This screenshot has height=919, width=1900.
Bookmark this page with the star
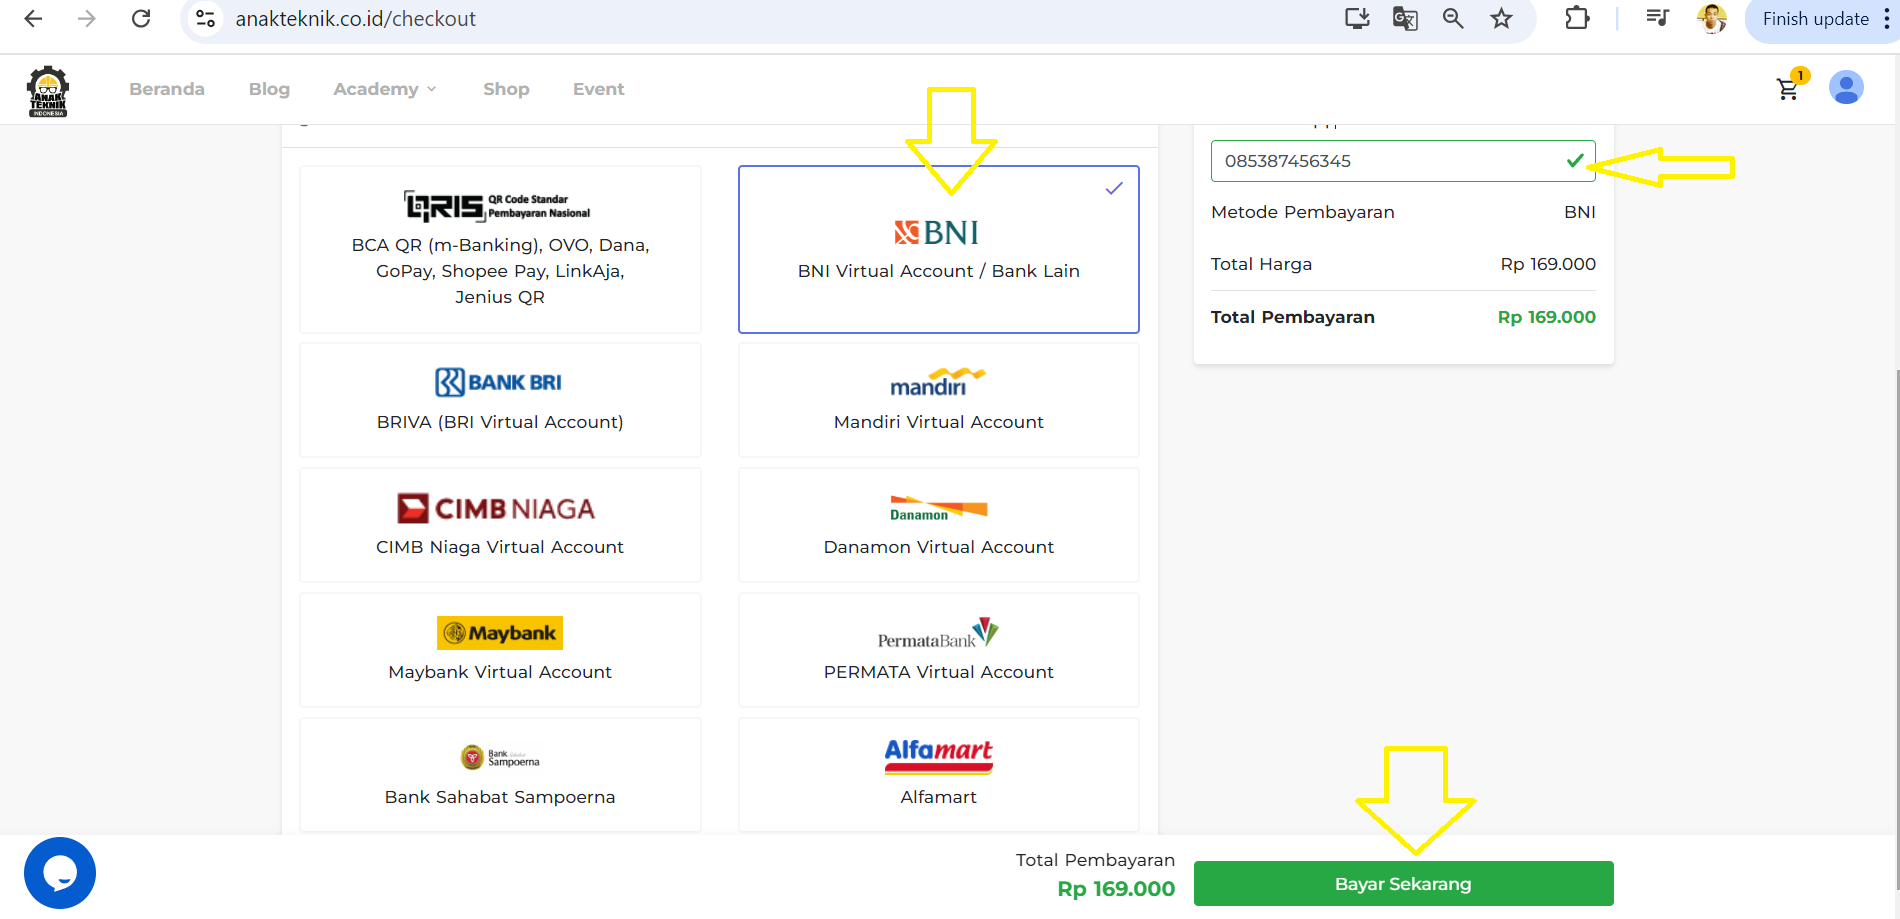(1501, 19)
